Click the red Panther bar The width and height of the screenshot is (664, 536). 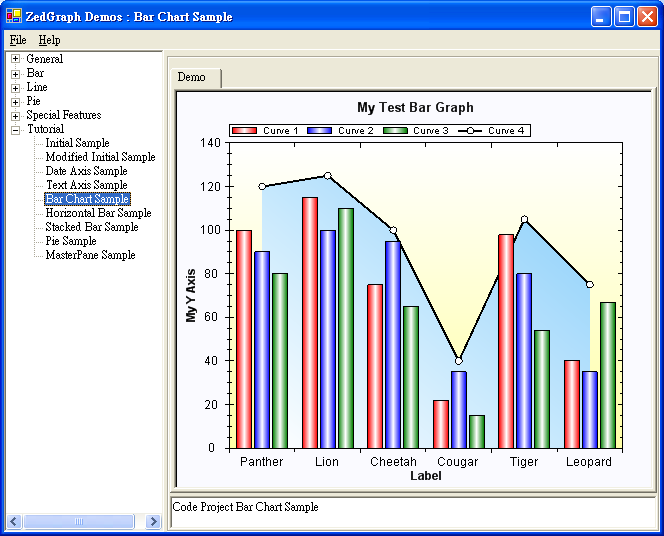(244, 339)
